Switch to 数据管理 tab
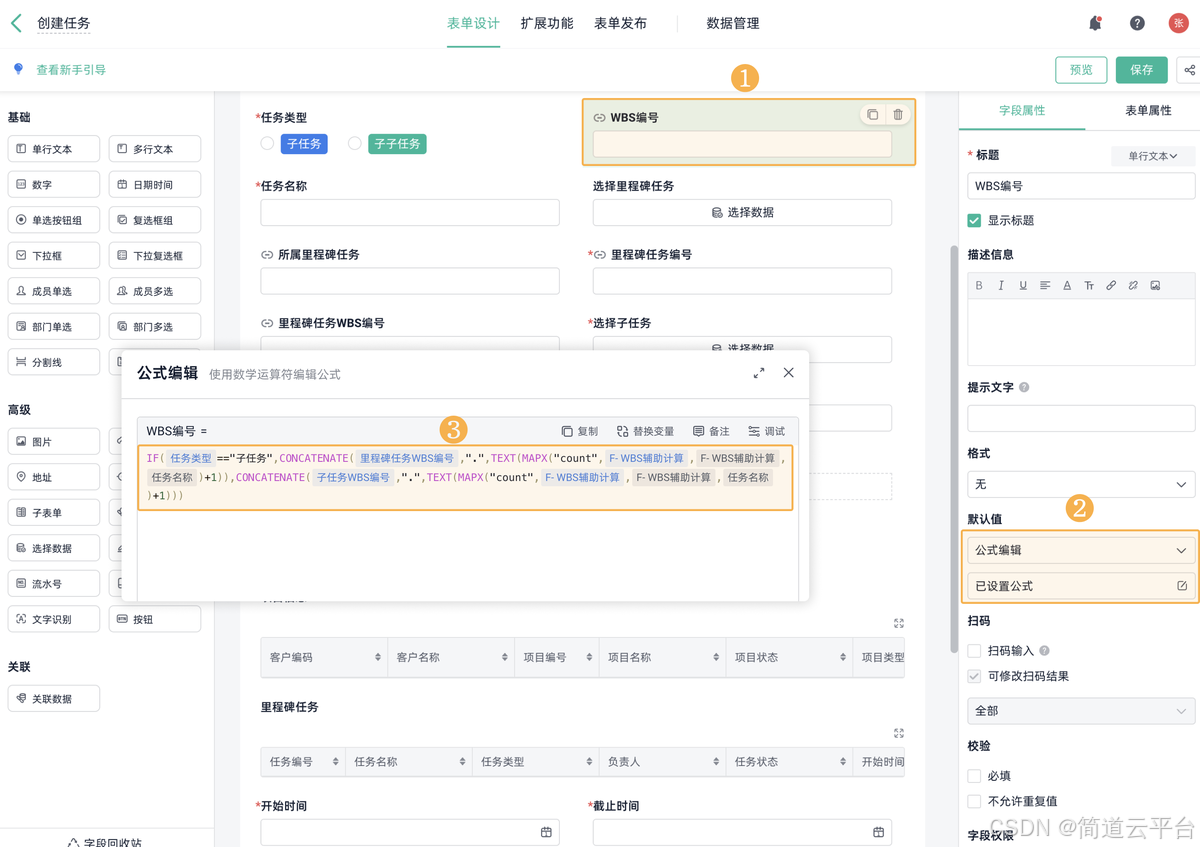Image resolution: width=1200 pixels, height=847 pixels. coord(733,23)
